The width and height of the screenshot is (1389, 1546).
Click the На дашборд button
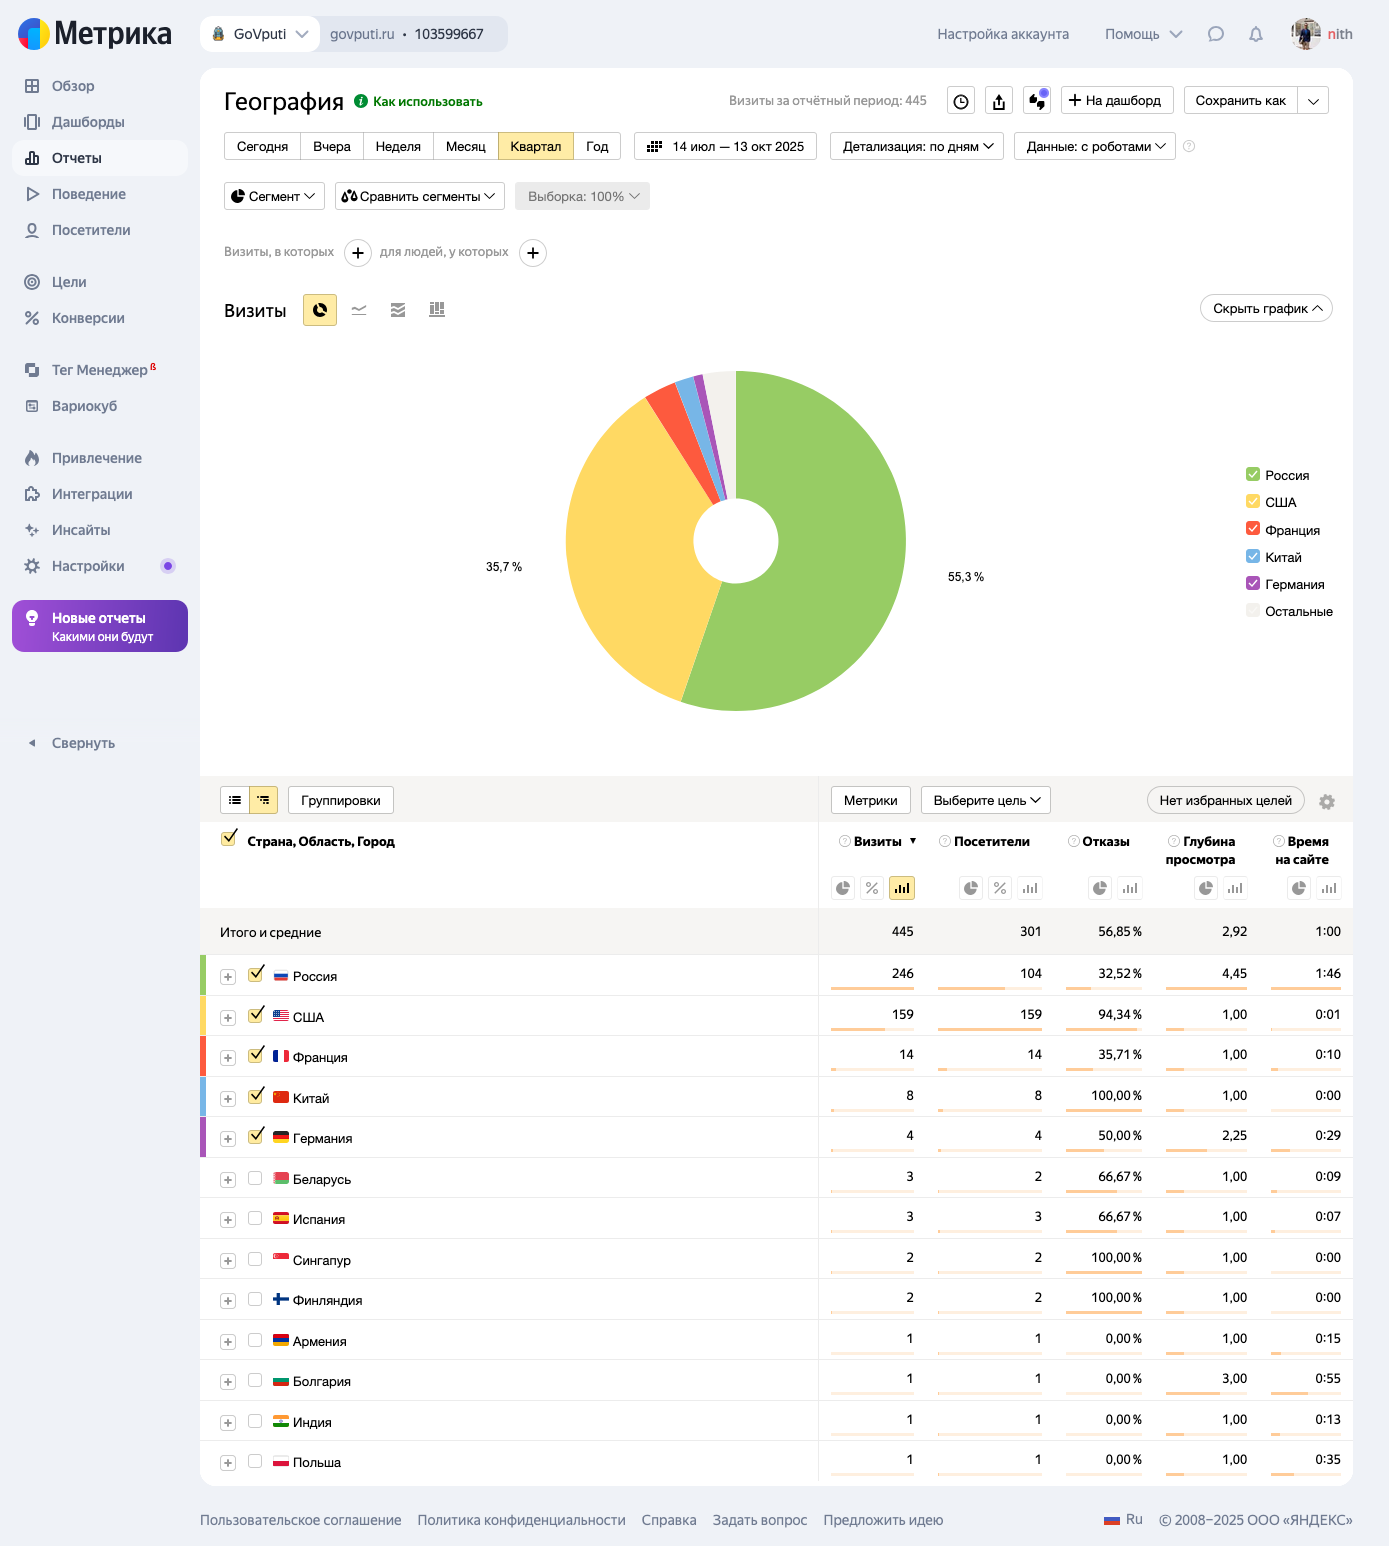[x=1116, y=100]
